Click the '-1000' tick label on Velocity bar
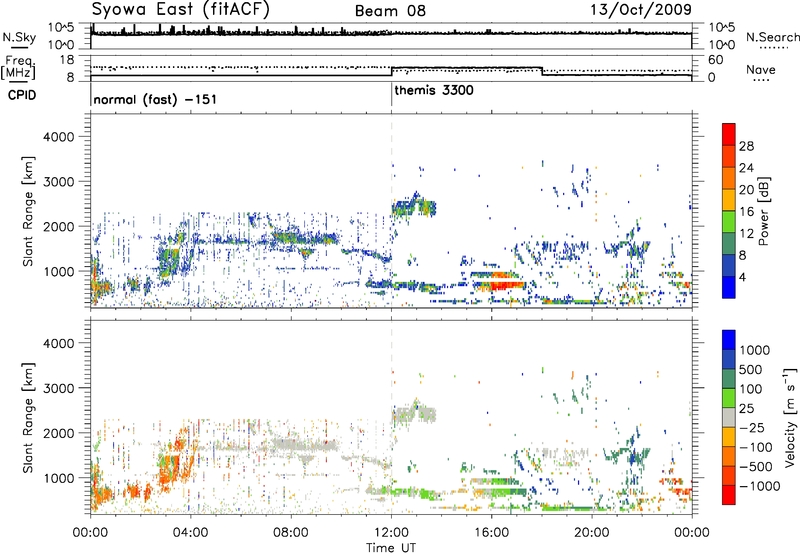 coord(760,486)
